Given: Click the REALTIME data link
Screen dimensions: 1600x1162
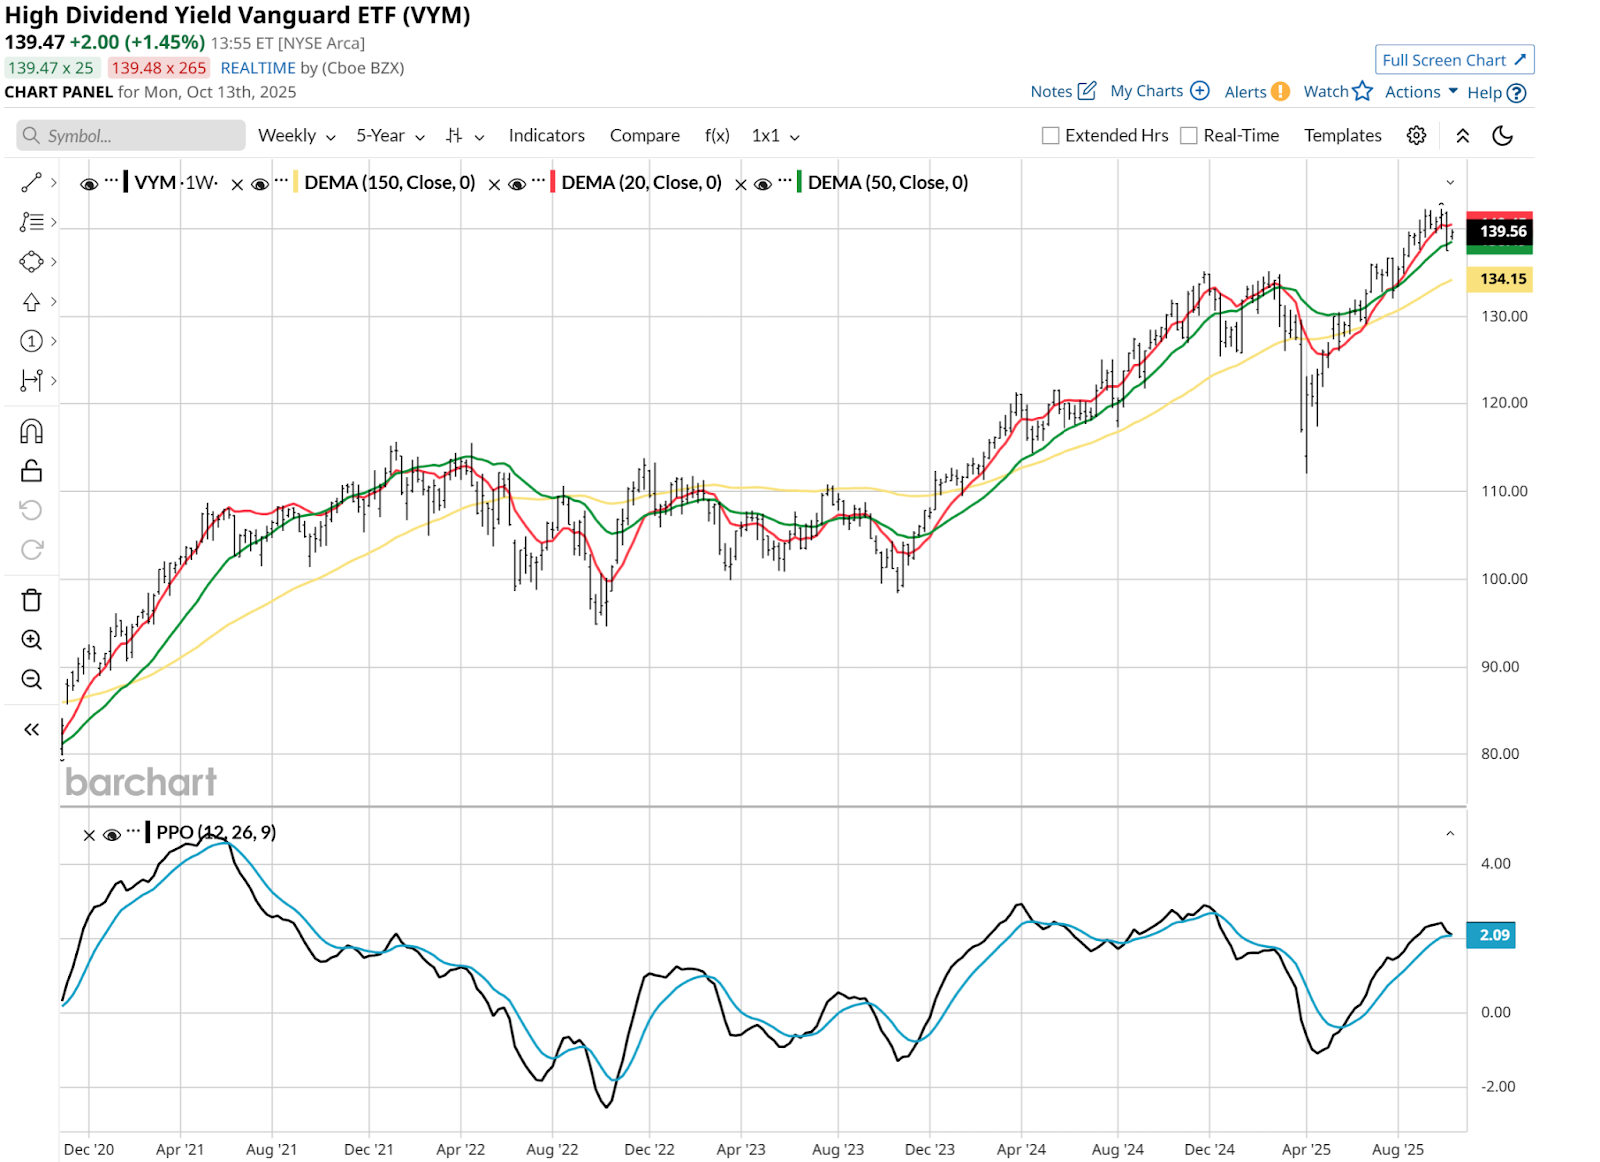Looking at the screenshot, I should point(258,68).
